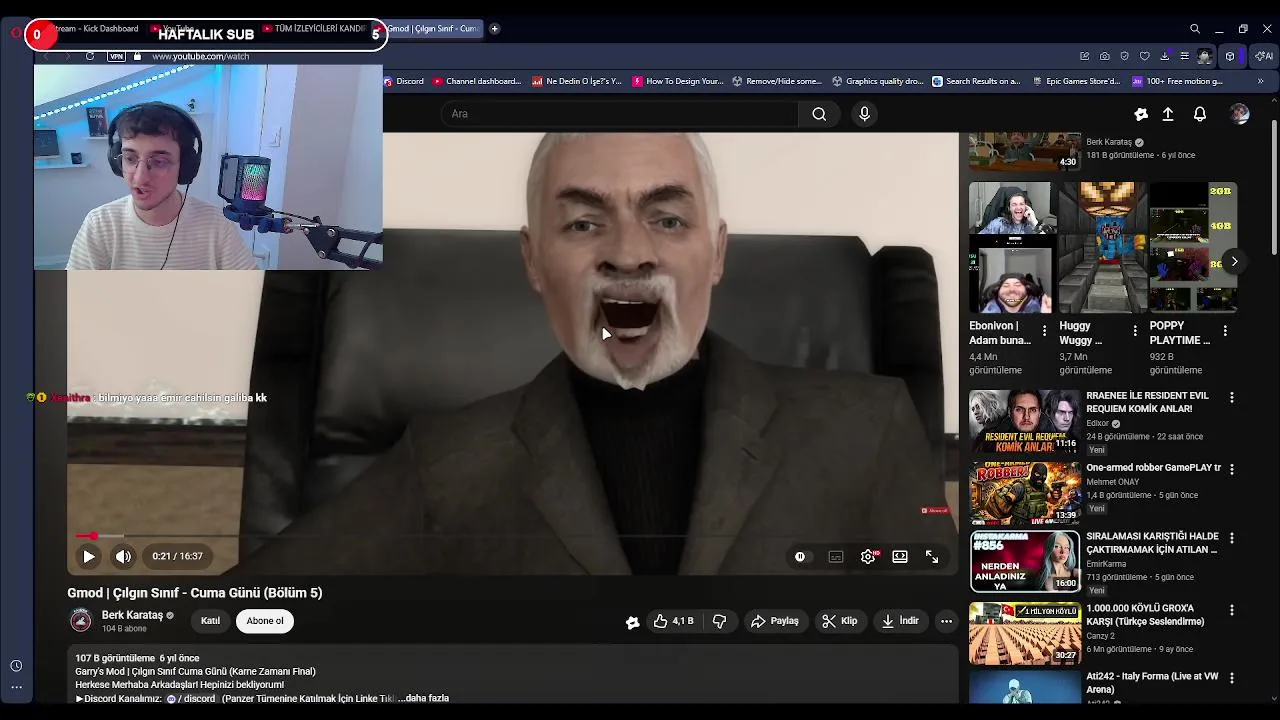Open options for Ati242 Italy Forma video
1280x720 pixels.
1232,678
